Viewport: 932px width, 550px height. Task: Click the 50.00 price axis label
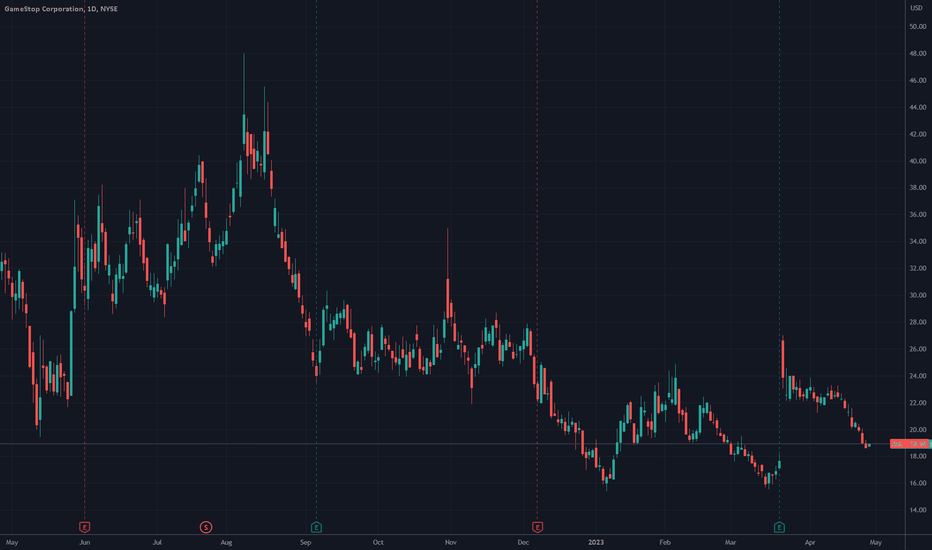[917, 26]
